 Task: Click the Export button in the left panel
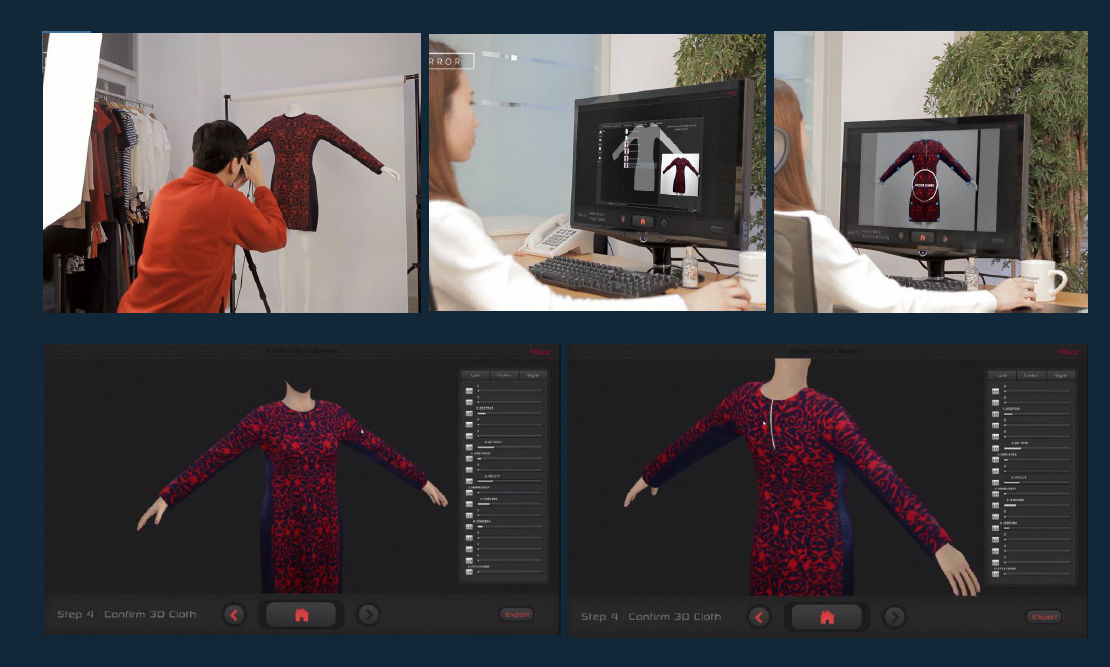click(x=518, y=615)
